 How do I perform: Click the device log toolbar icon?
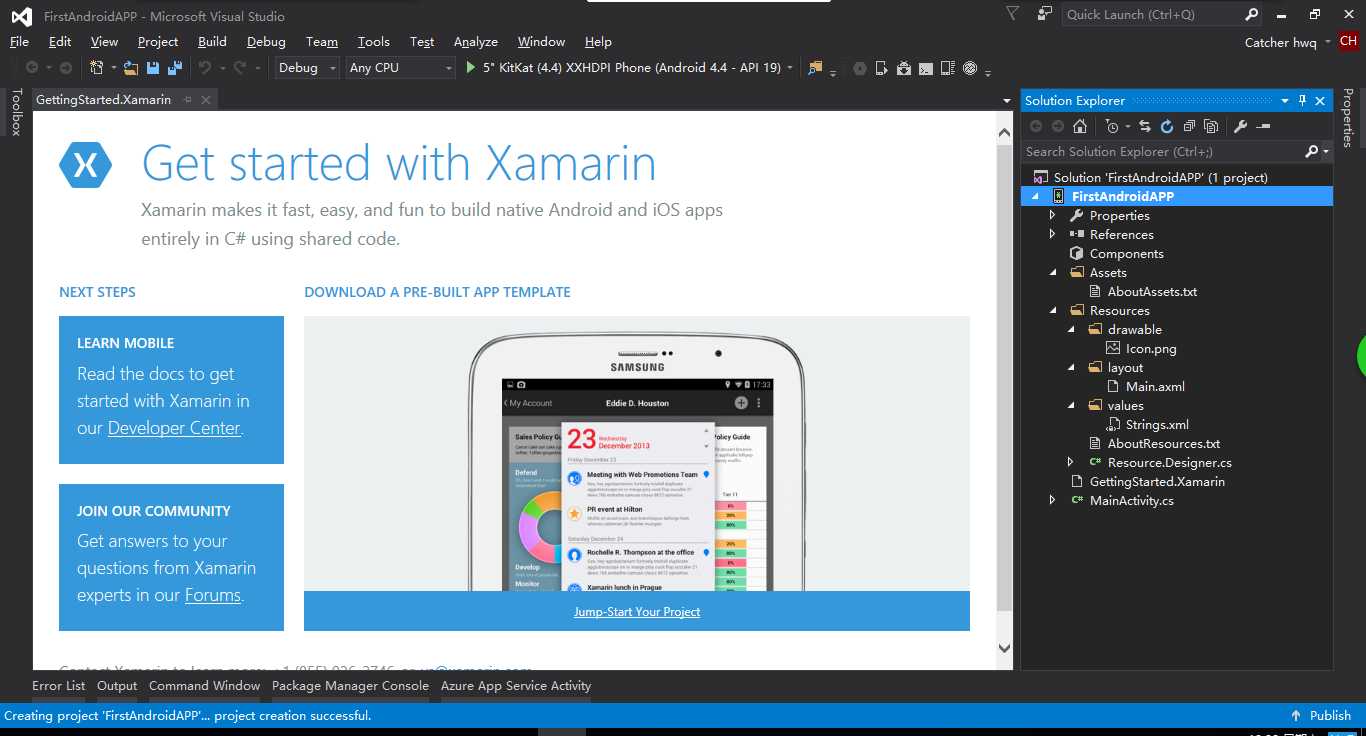[x=948, y=68]
